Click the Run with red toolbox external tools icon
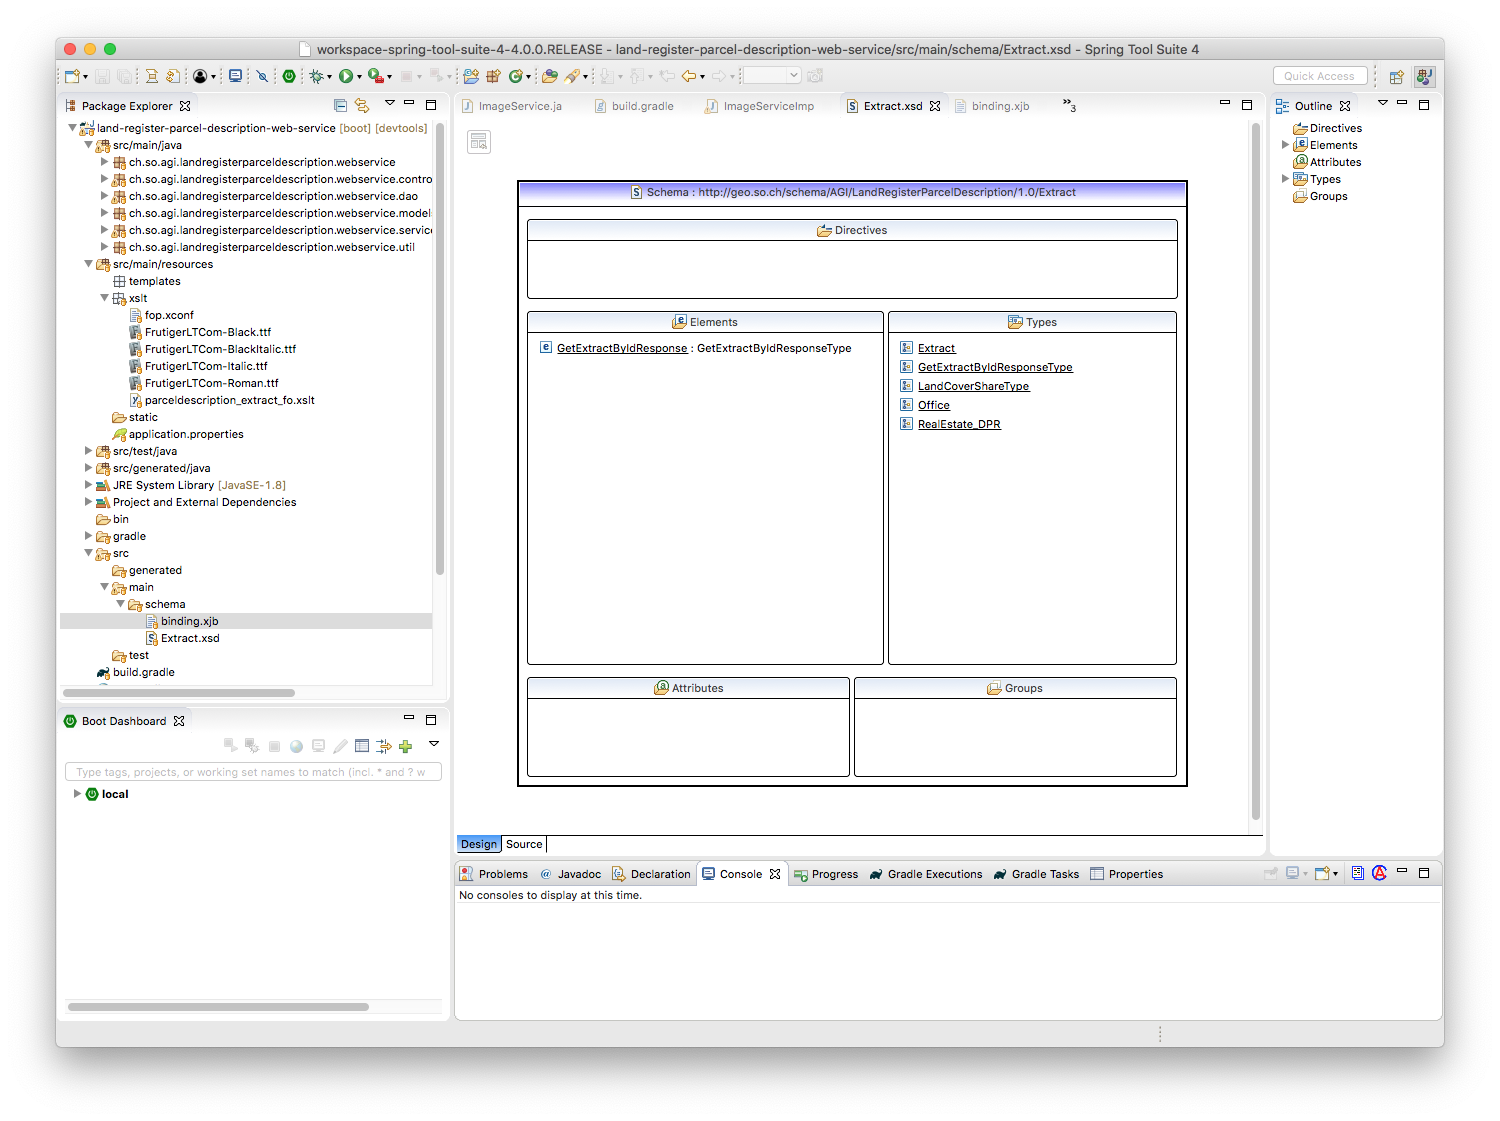Image resolution: width=1500 pixels, height=1121 pixels. 375,76
